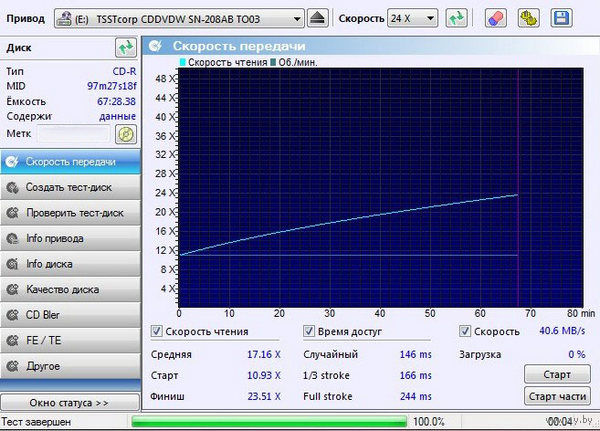
Task: Click the green test progress bar
Action: point(269,422)
